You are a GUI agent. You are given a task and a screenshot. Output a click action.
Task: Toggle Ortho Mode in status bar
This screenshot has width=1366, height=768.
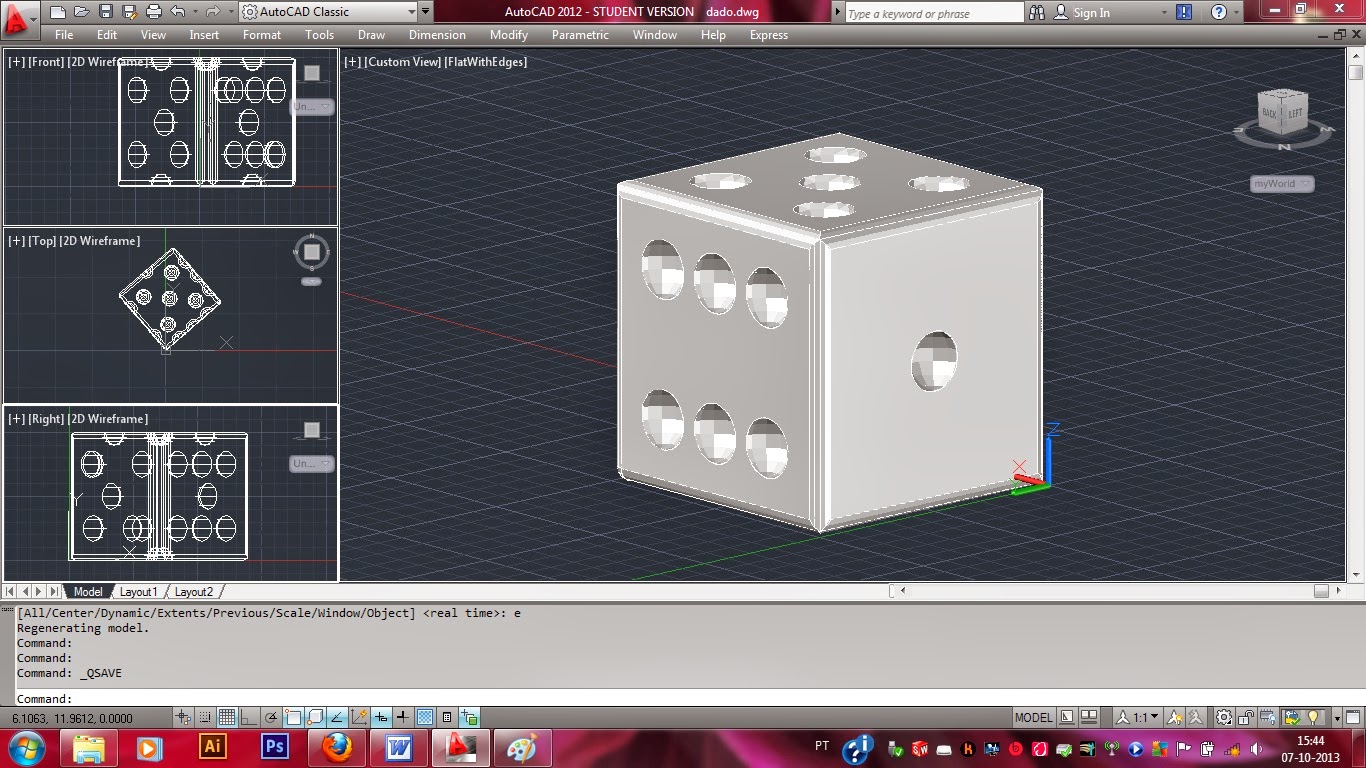point(249,717)
